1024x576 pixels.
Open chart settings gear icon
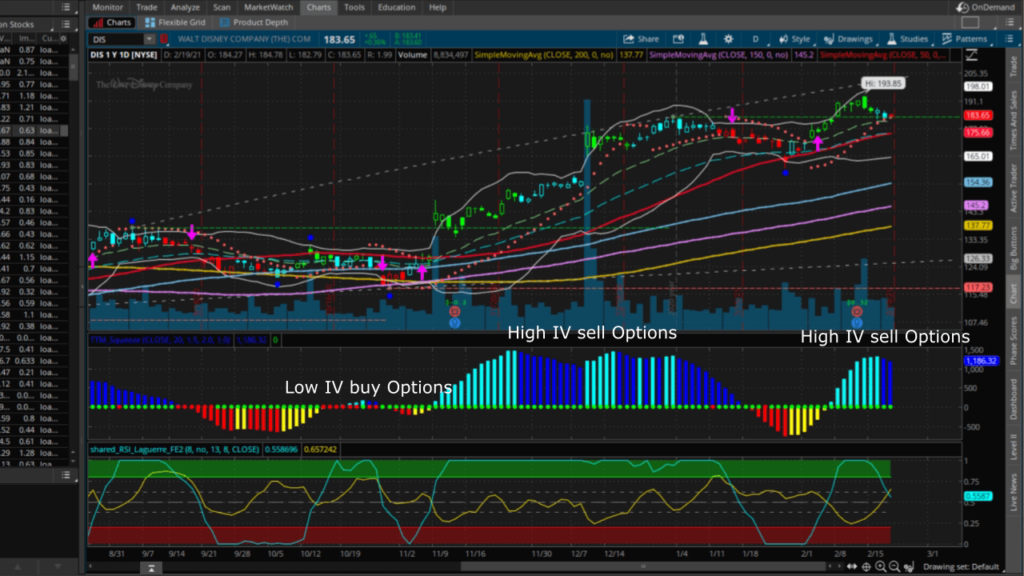pos(728,39)
